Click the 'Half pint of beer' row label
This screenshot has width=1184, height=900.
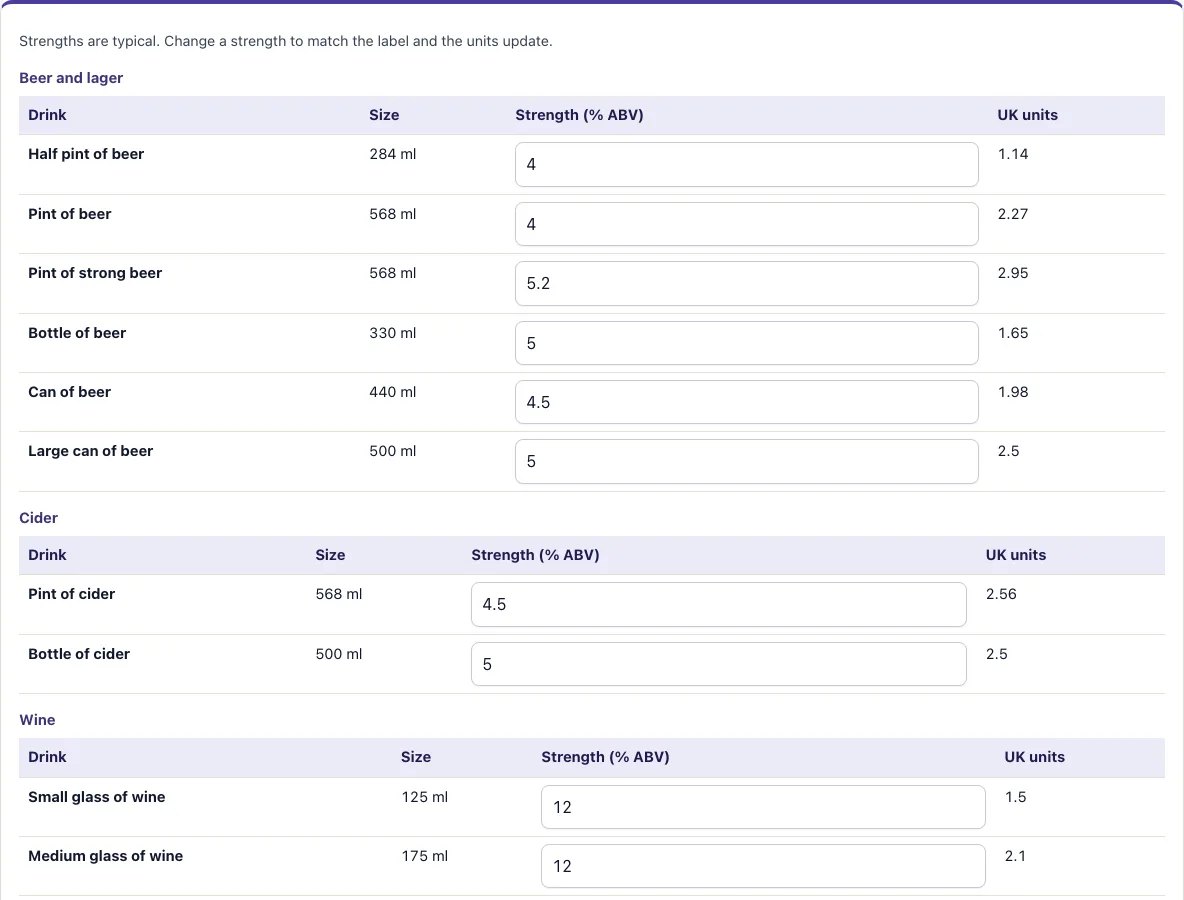pyautogui.click(x=86, y=154)
